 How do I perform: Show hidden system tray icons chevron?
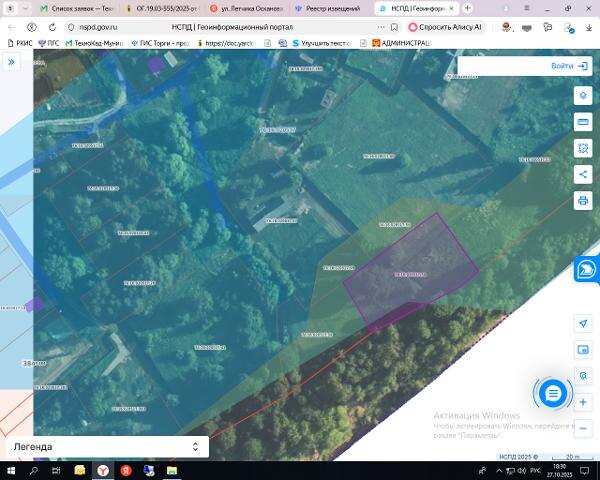499,470
